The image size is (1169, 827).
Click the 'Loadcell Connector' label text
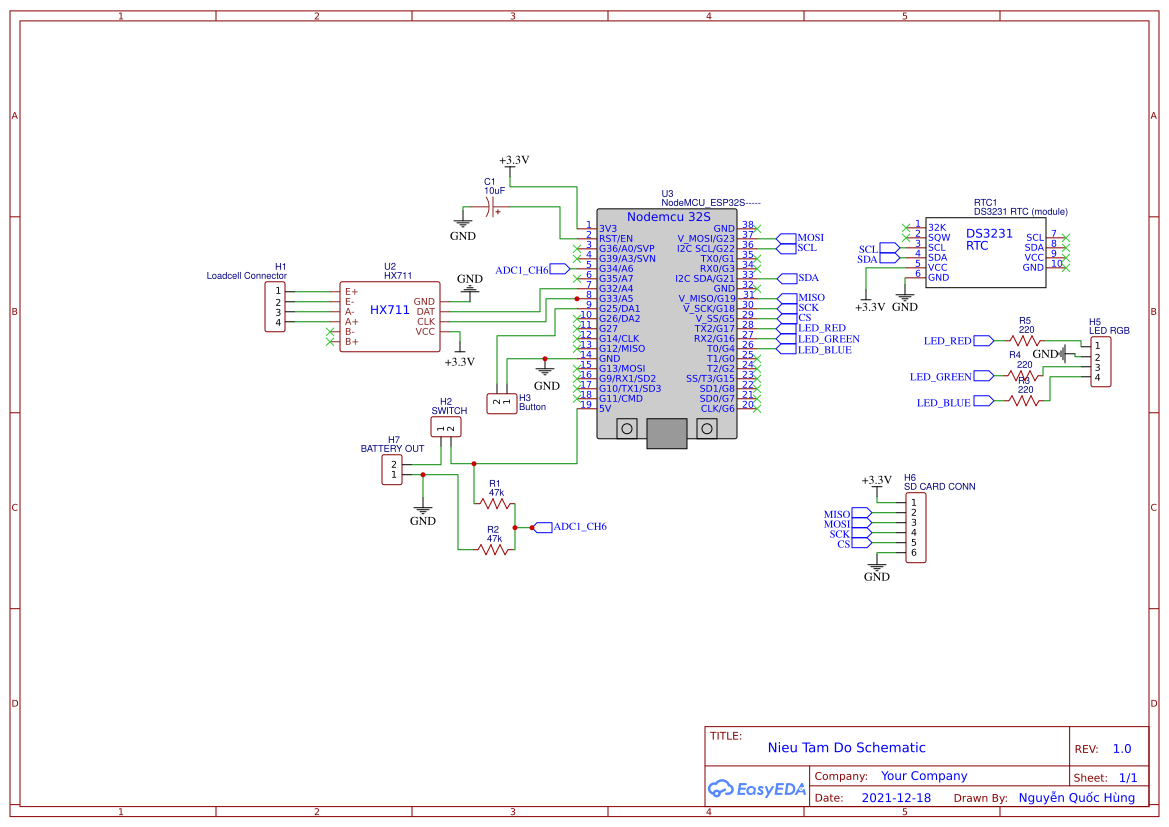click(247, 276)
